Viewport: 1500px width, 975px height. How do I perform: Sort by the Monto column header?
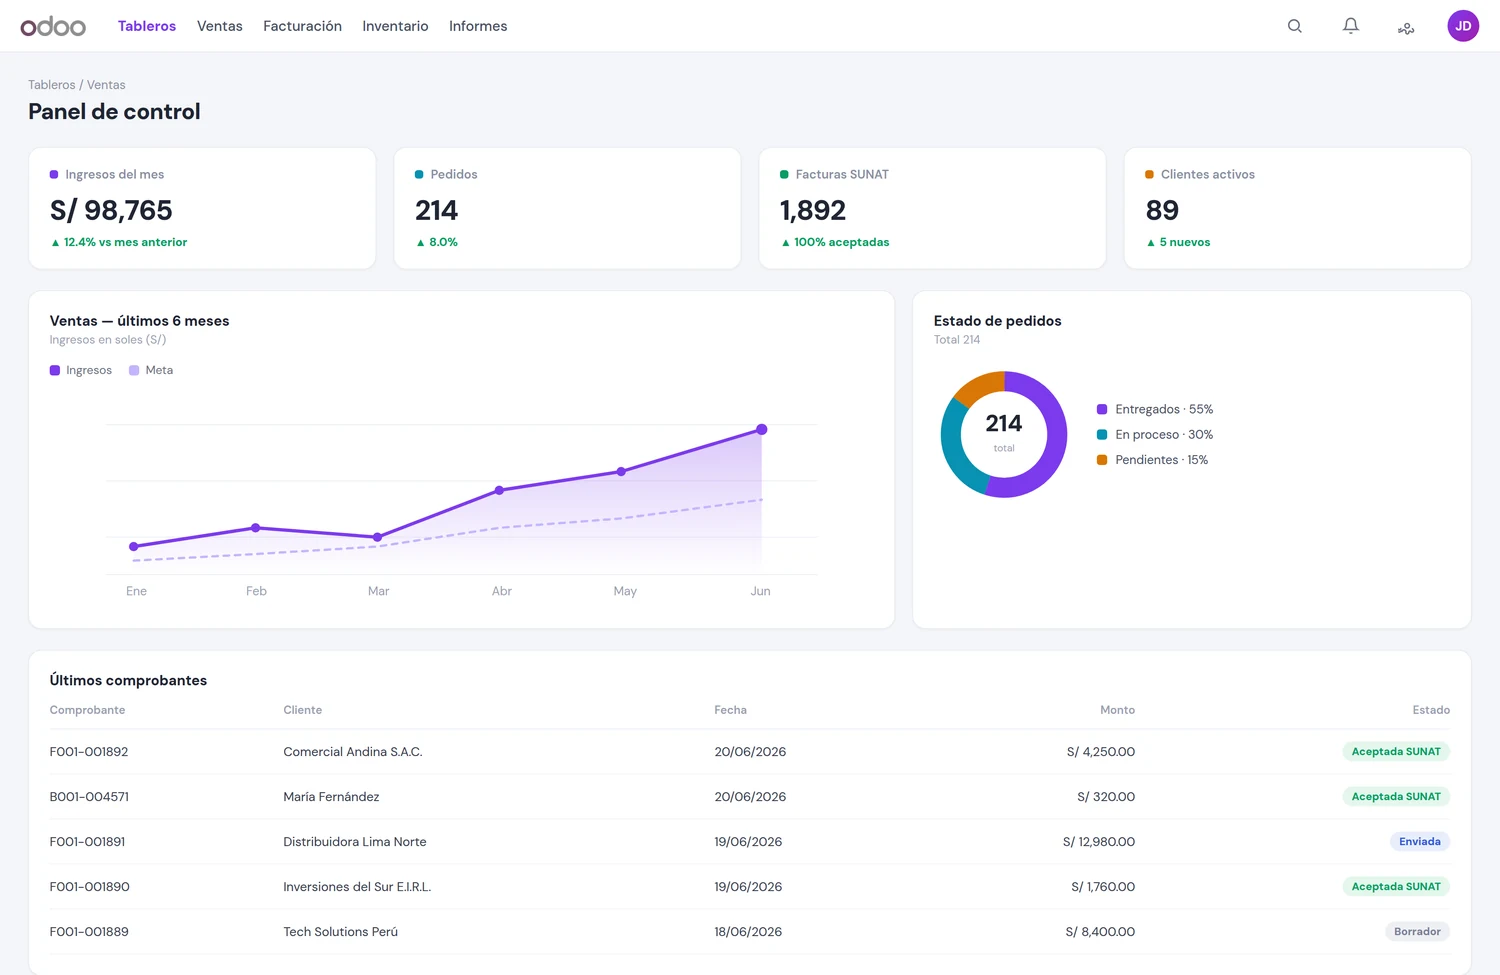tap(1117, 710)
